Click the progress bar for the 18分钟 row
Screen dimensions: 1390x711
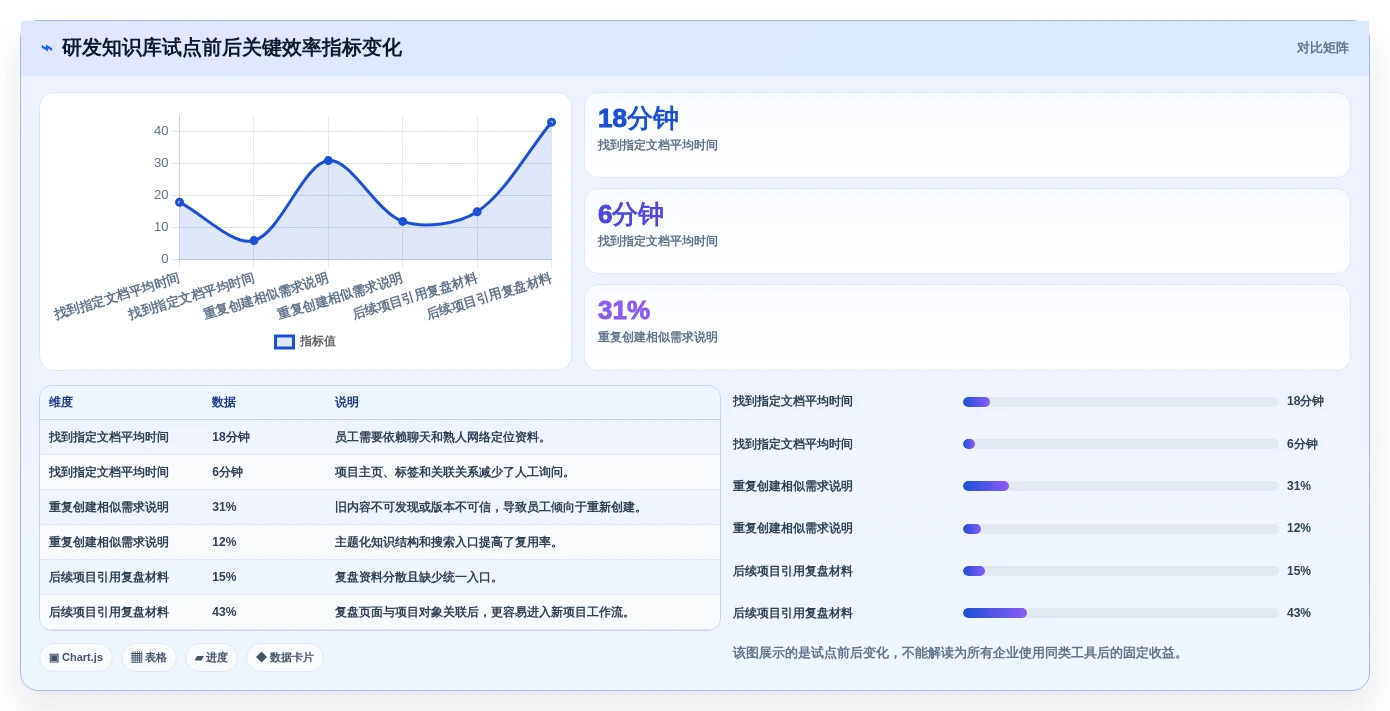coord(1120,402)
